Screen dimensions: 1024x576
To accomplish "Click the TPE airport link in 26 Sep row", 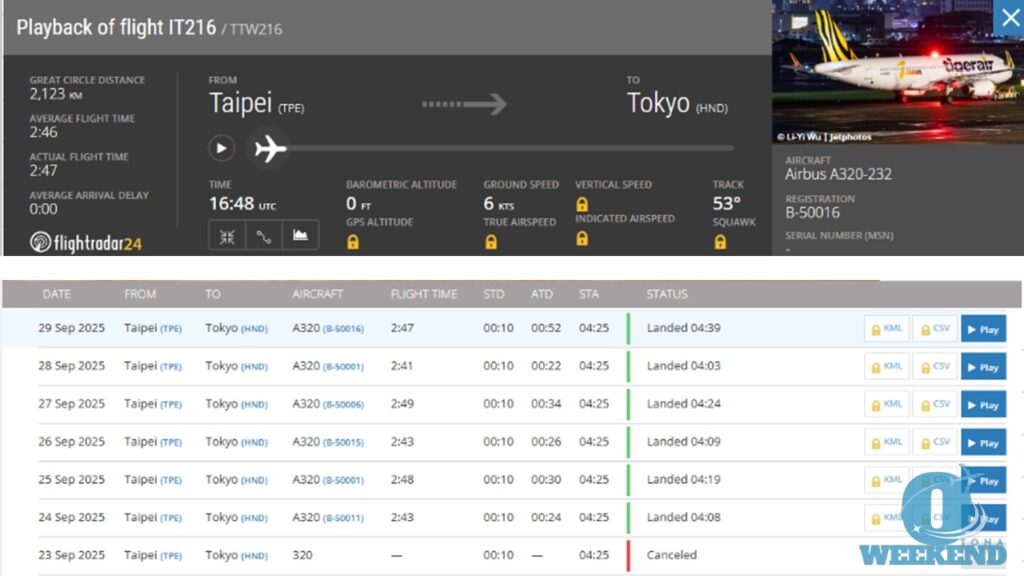I will (x=171, y=442).
